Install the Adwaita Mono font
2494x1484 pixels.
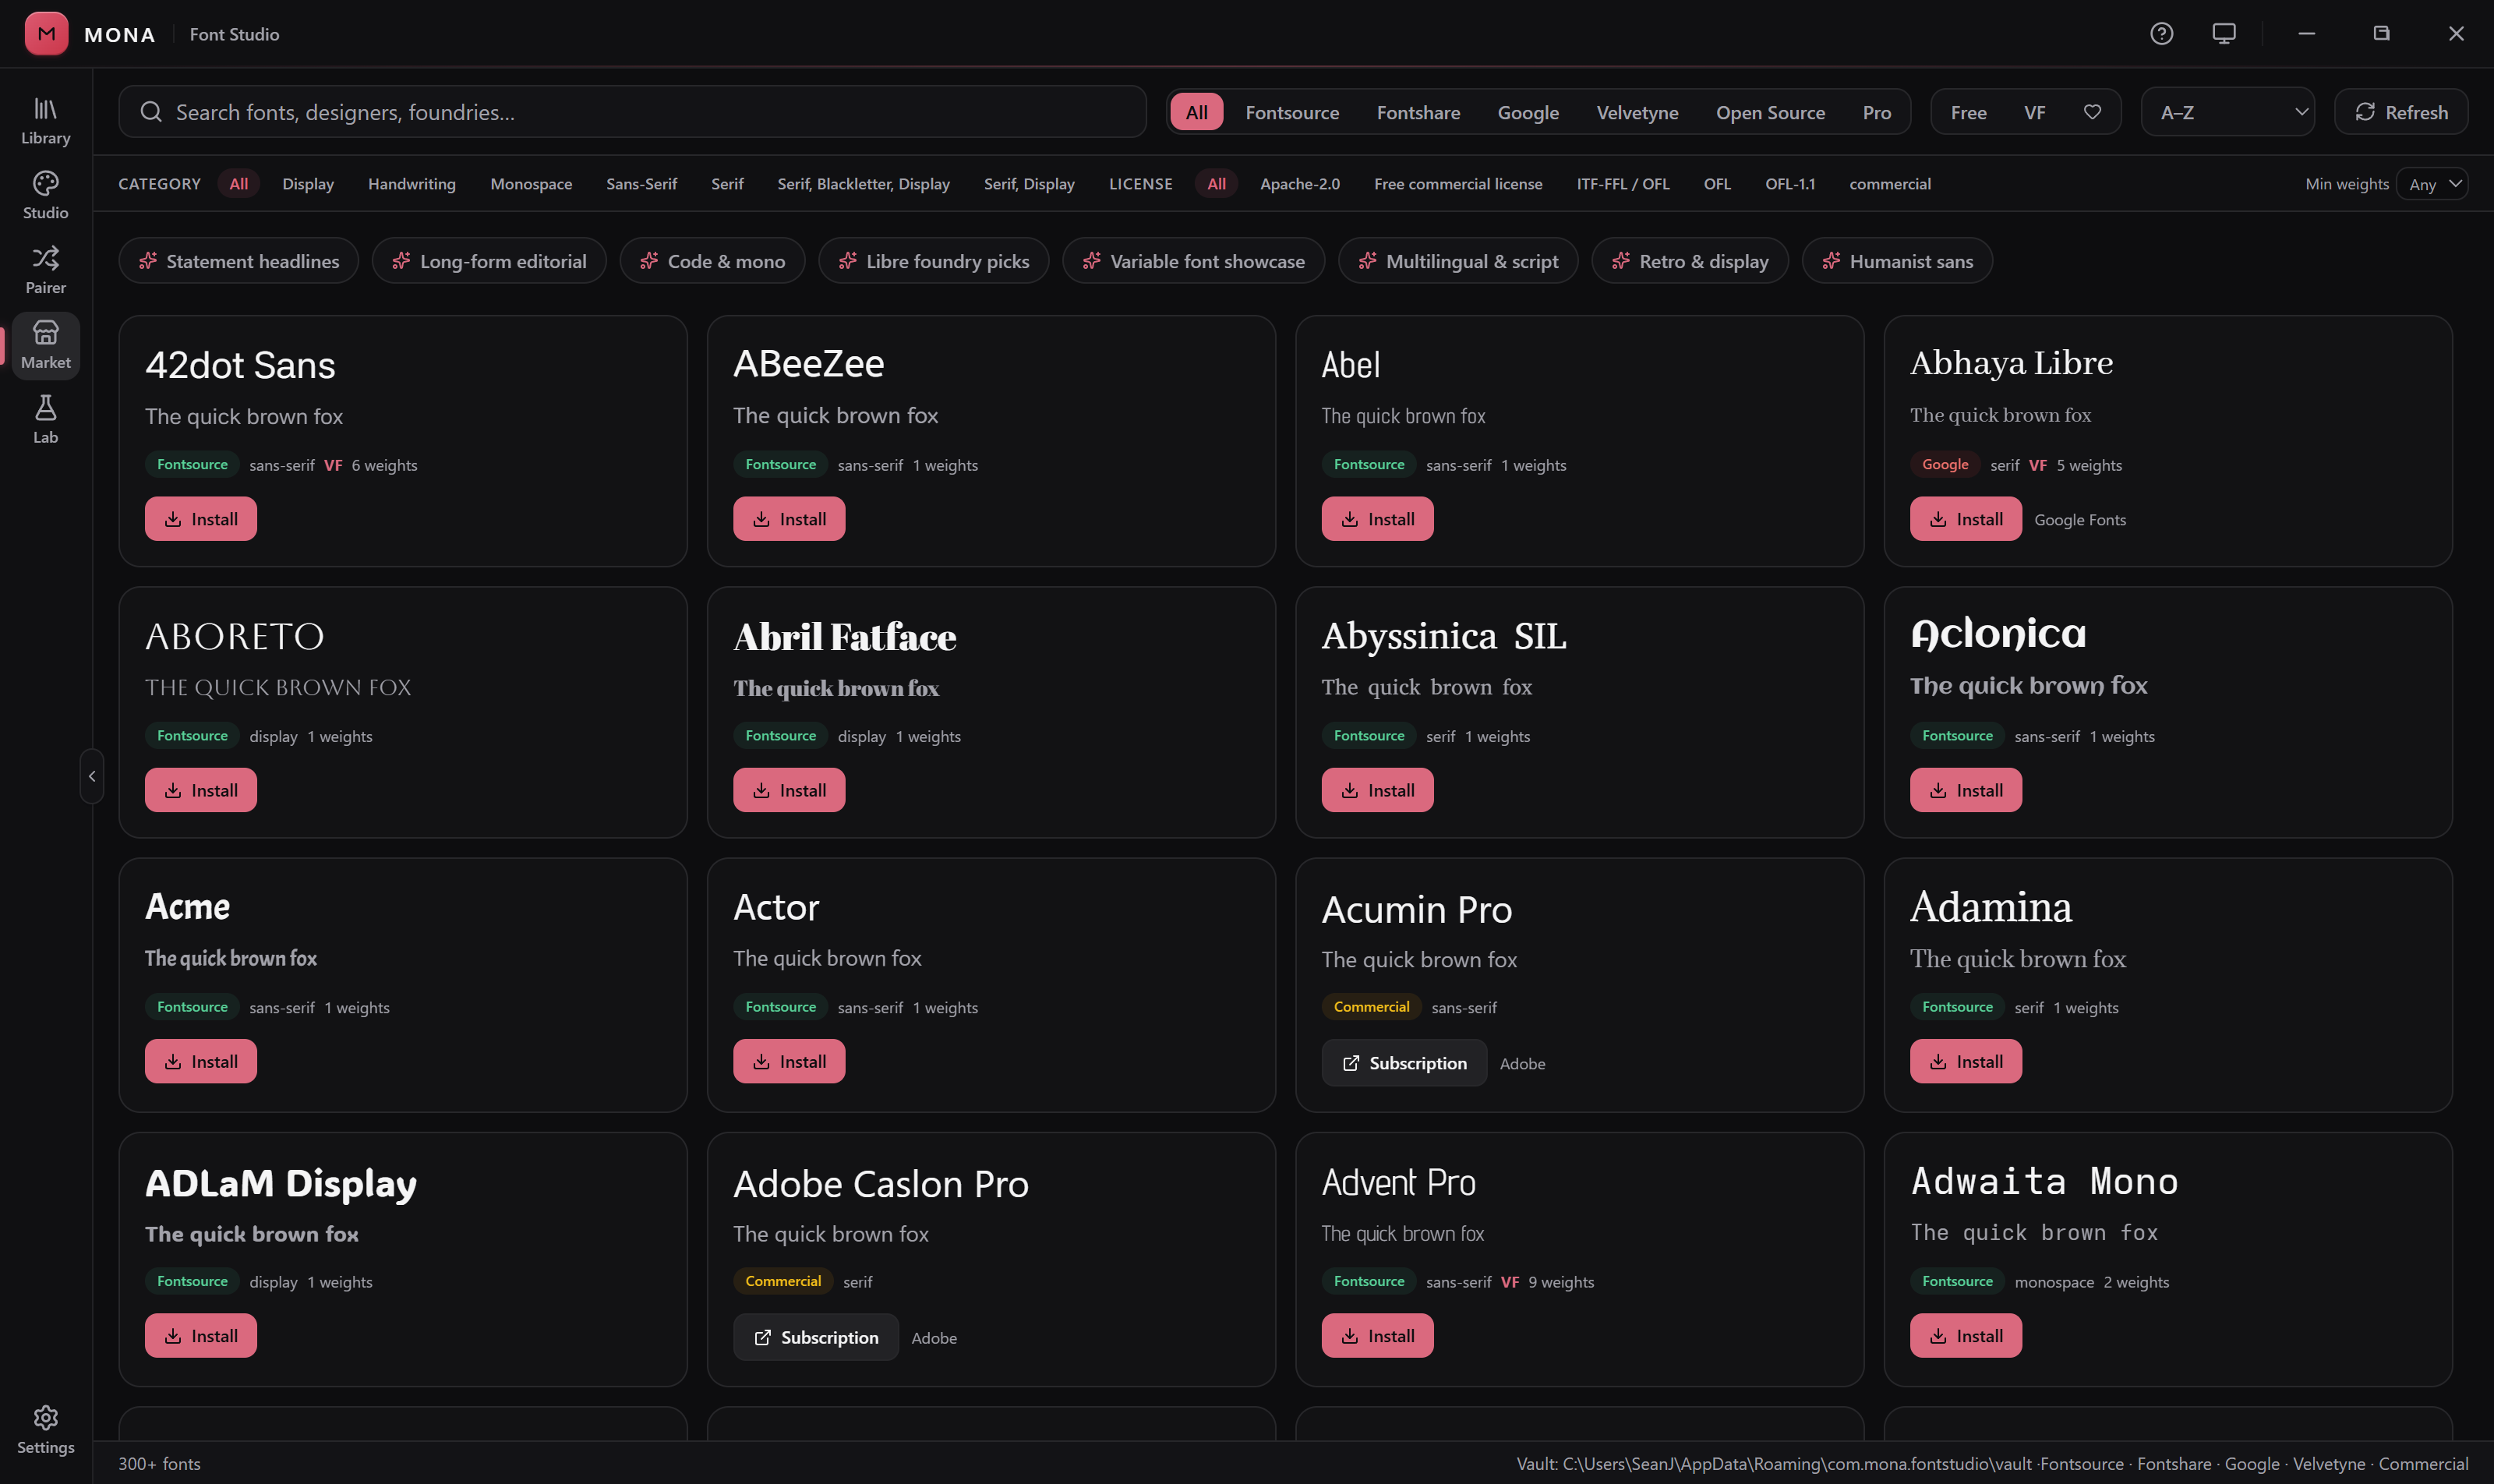pyautogui.click(x=1965, y=1336)
